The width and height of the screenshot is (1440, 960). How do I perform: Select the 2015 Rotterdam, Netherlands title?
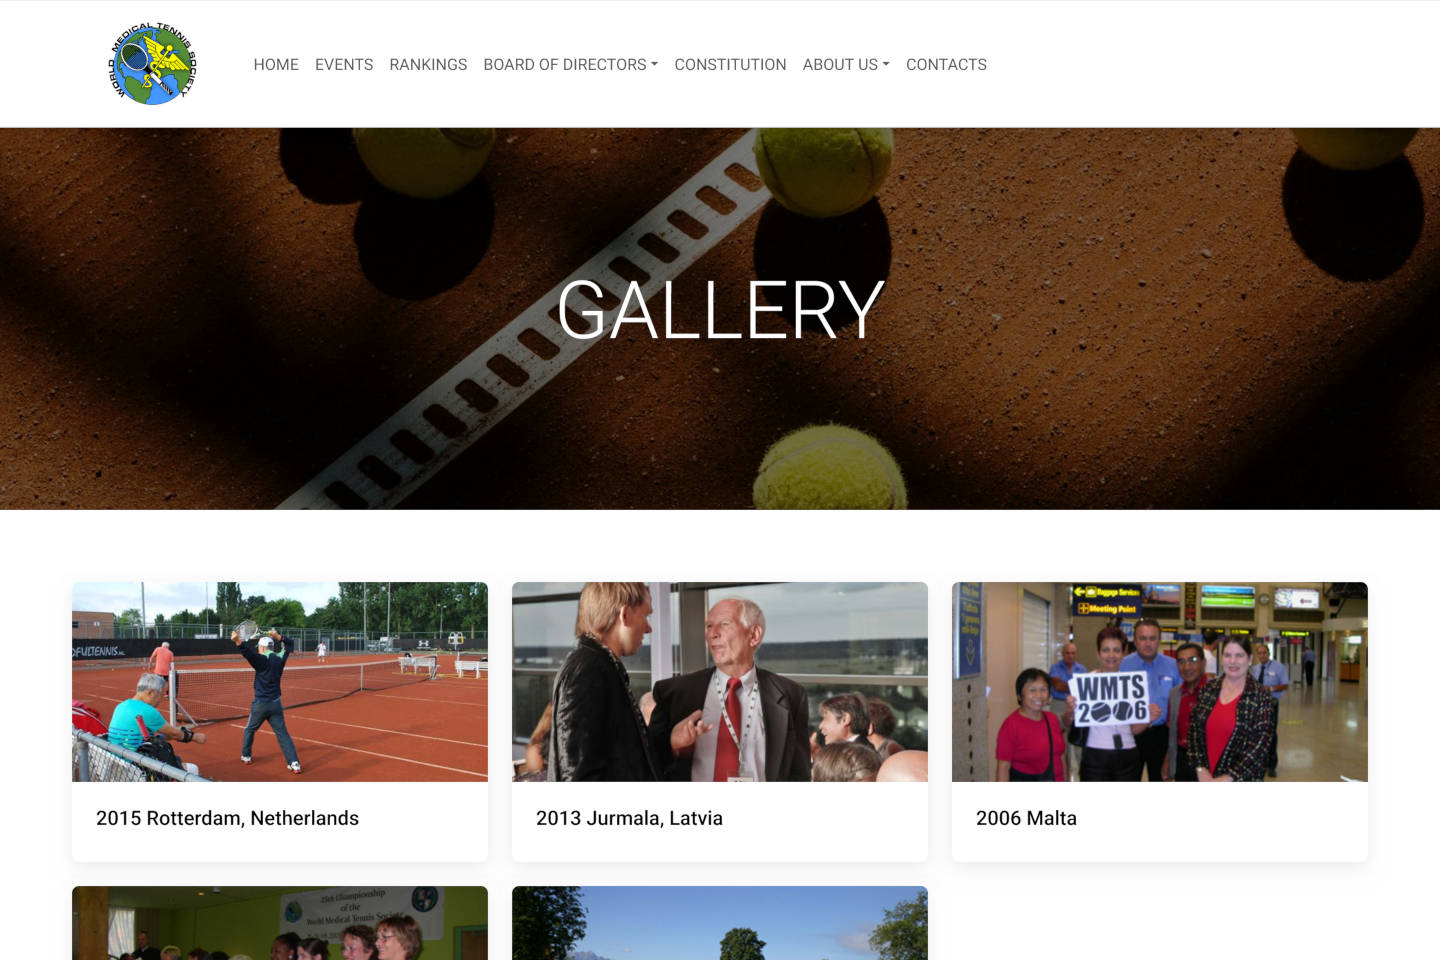click(x=227, y=818)
